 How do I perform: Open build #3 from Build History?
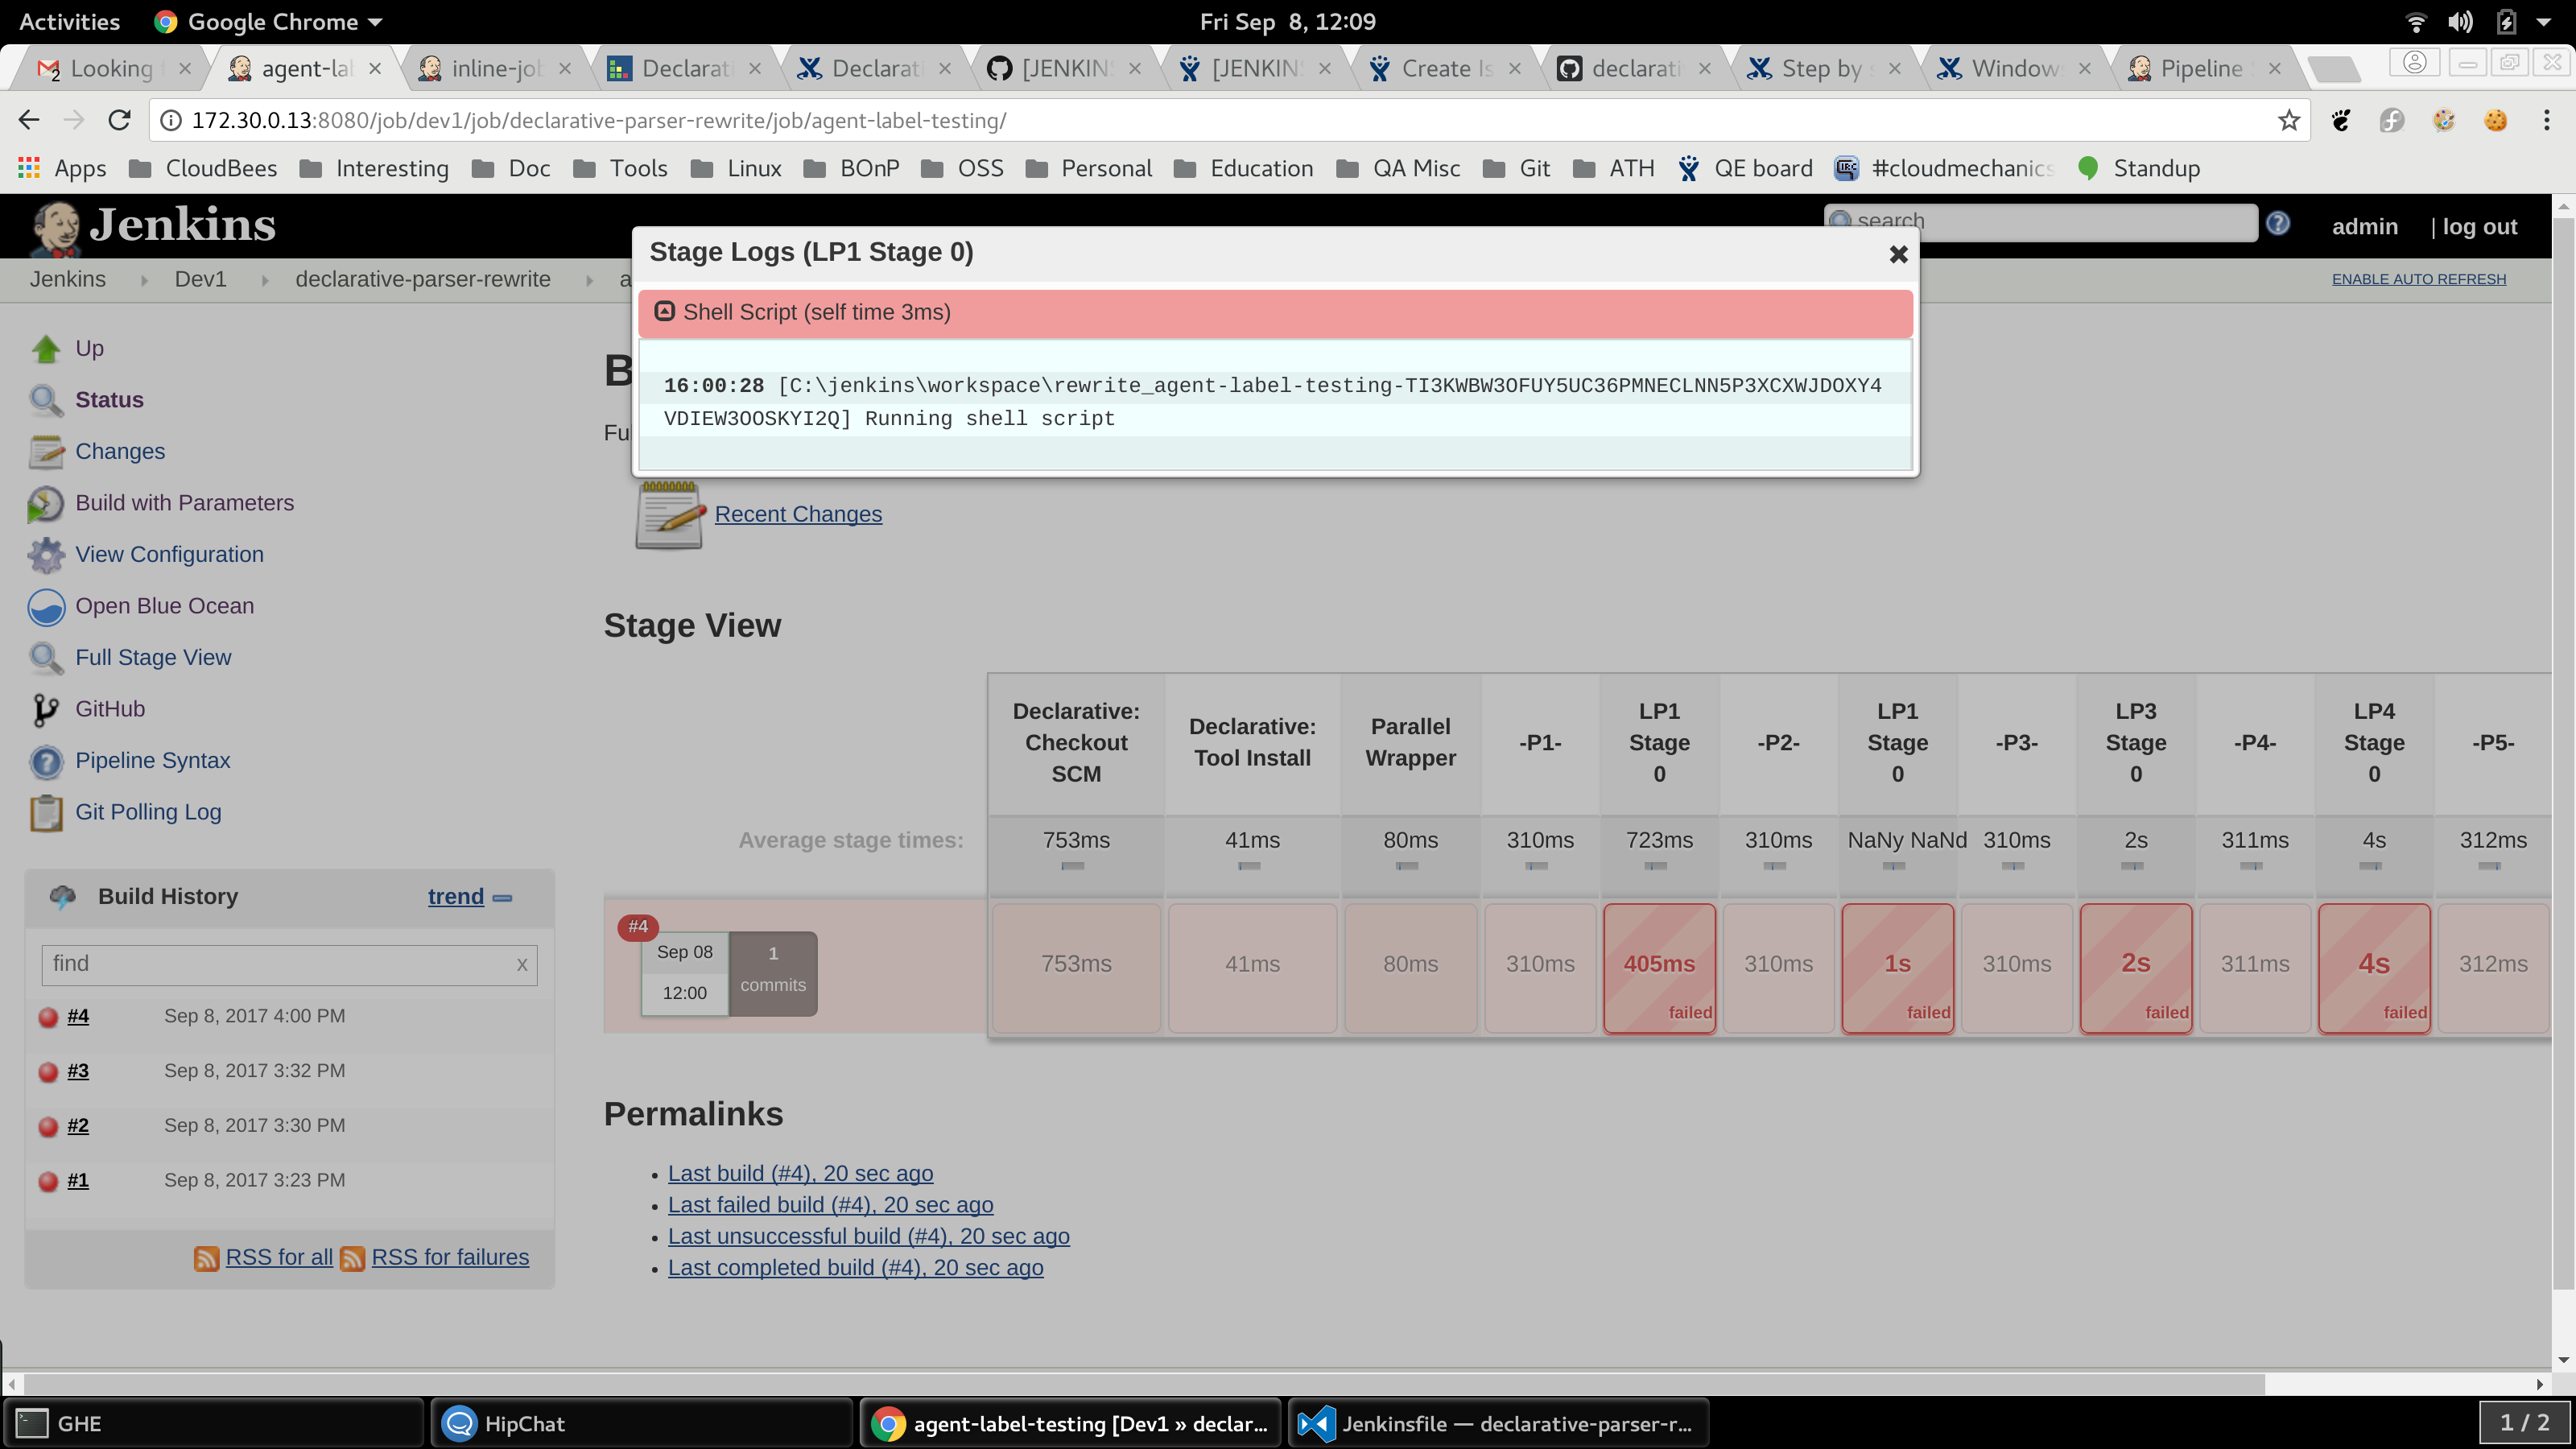78,1071
